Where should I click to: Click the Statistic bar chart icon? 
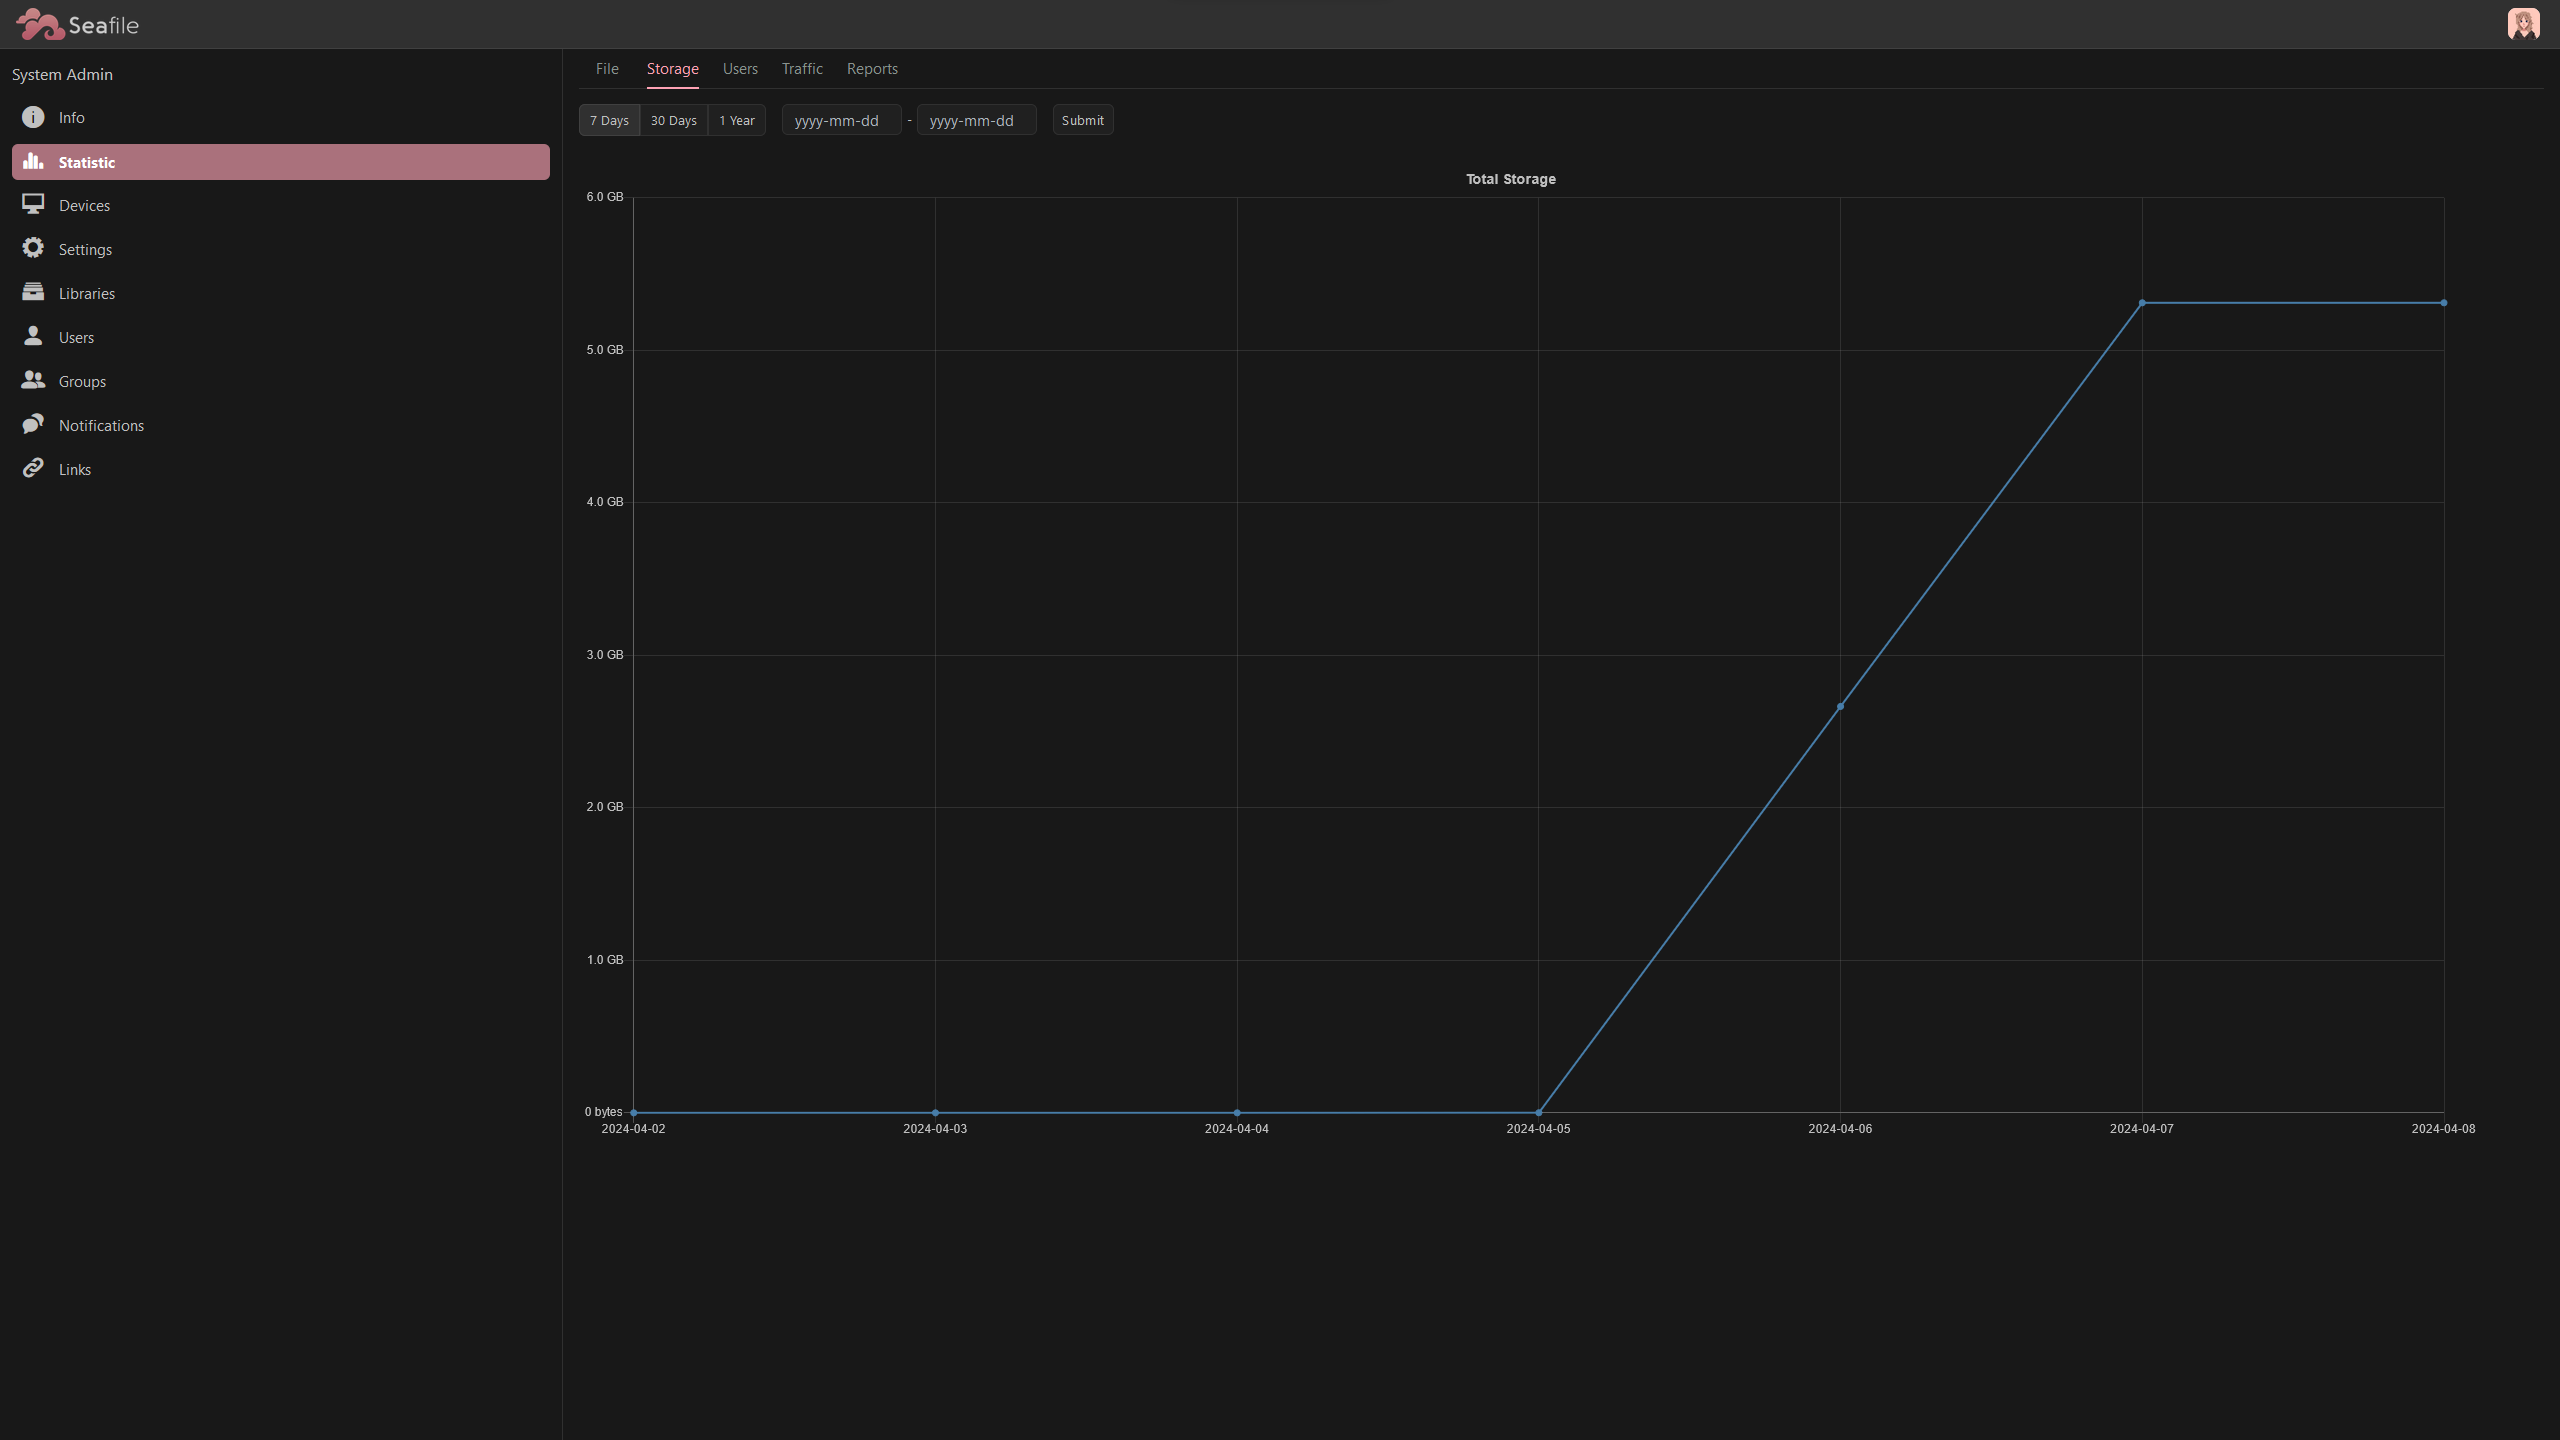pyautogui.click(x=33, y=161)
